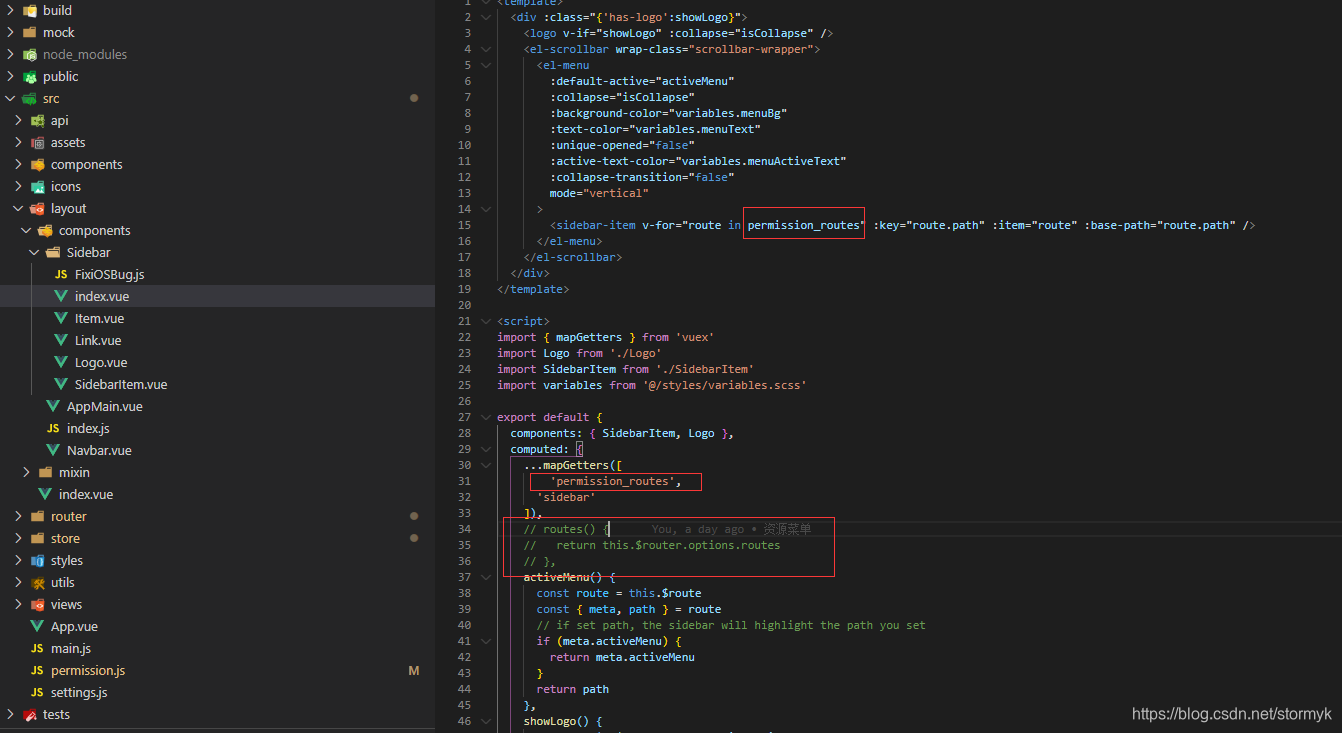Click the icons folder icon
Image resolution: width=1342 pixels, height=733 pixels.
pos(37,186)
